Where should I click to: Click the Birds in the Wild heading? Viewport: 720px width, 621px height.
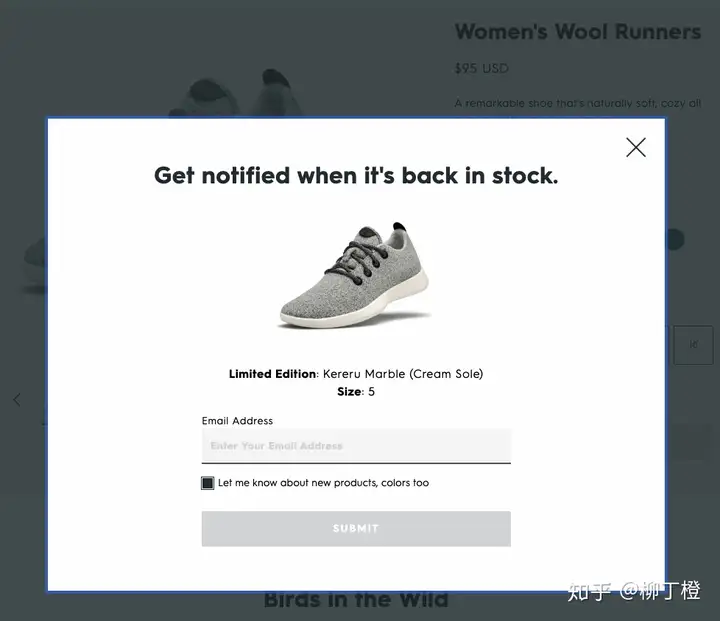[x=356, y=600]
